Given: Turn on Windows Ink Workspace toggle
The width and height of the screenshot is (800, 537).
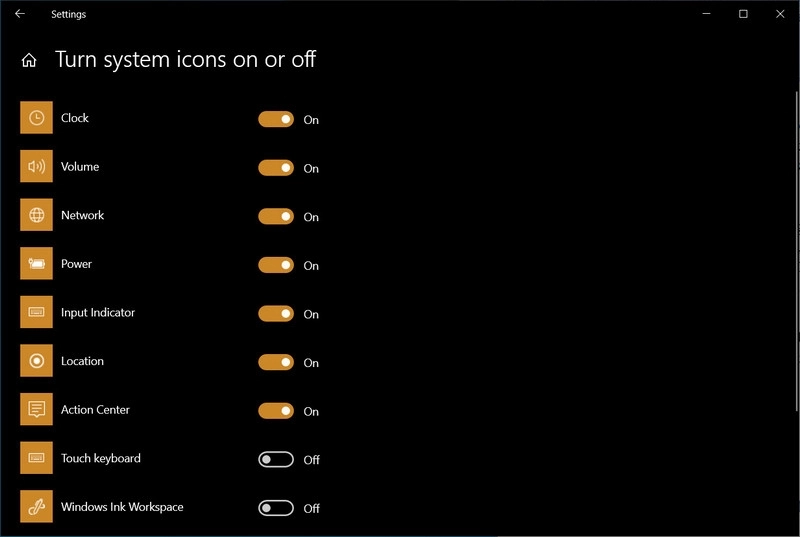Looking at the screenshot, I should click(x=276, y=508).
